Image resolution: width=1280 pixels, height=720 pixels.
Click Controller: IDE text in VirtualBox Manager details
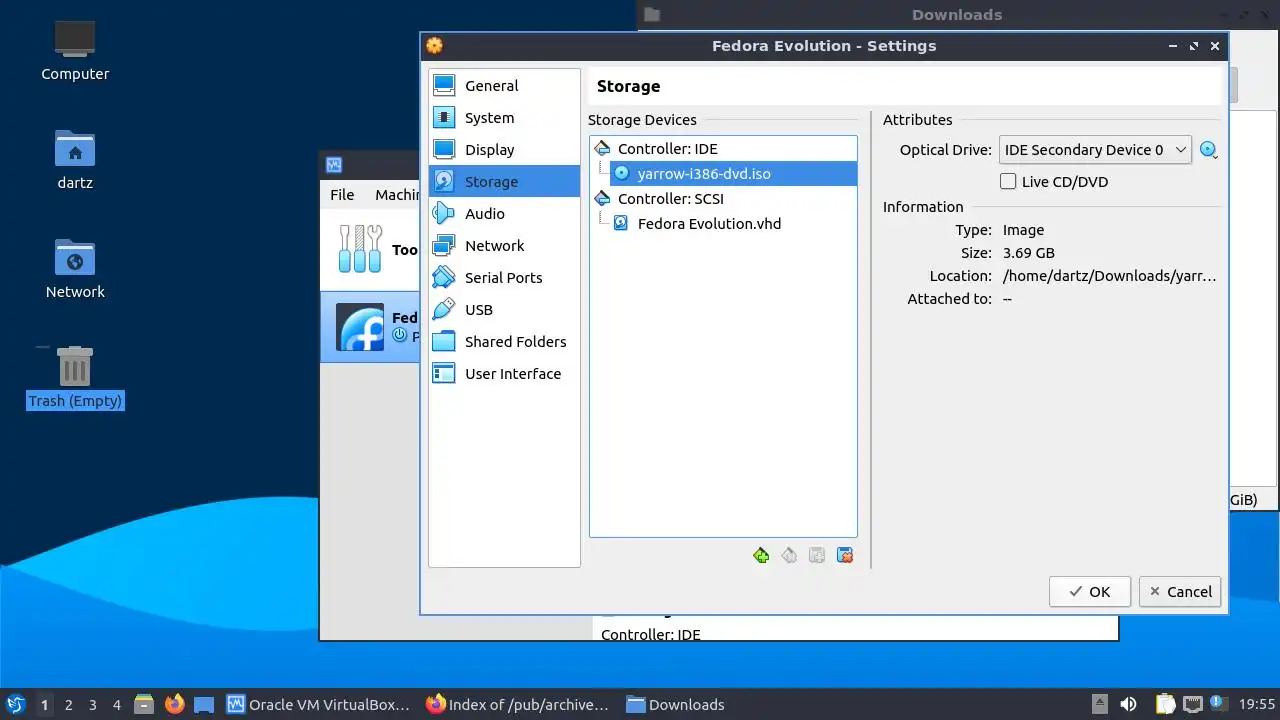click(651, 635)
